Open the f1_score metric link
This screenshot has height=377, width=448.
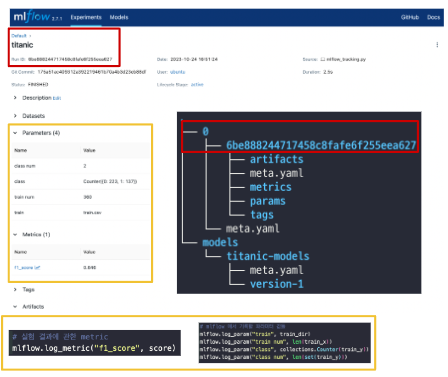pos(24,268)
